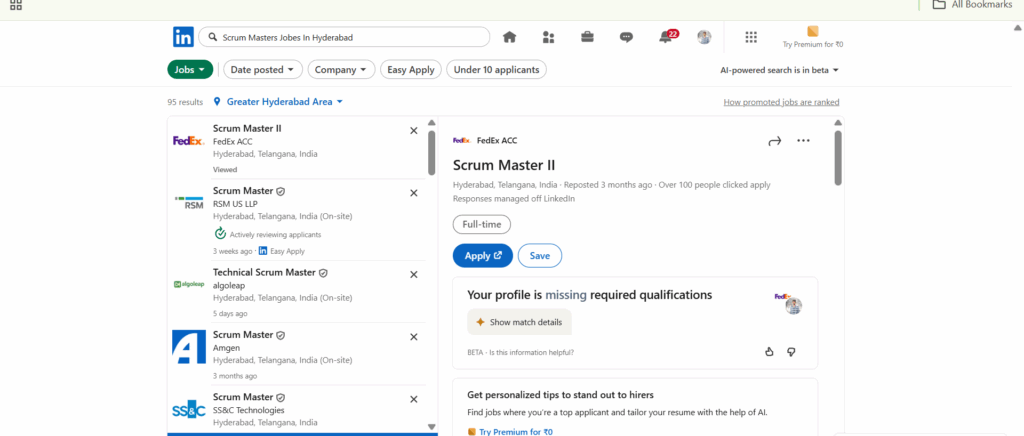Open How promoted jobs are ranked link
The height and width of the screenshot is (436, 1024).
(x=781, y=102)
